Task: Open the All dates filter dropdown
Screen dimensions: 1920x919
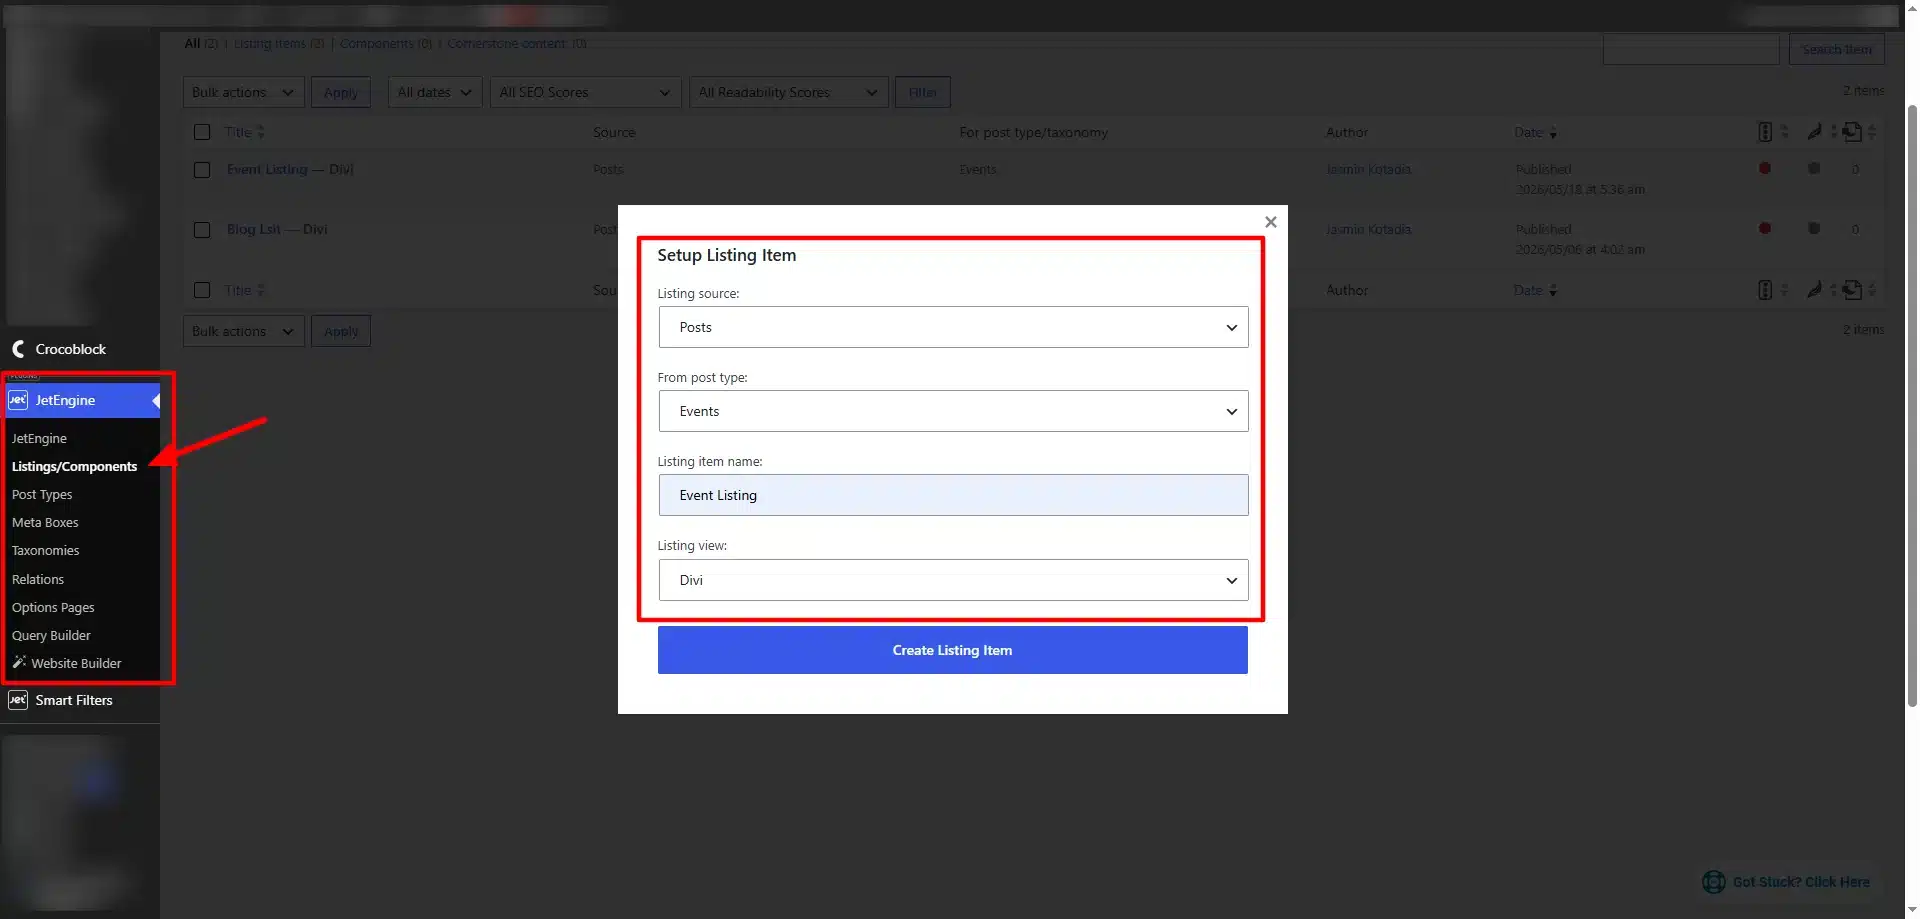Action: tap(435, 92)
